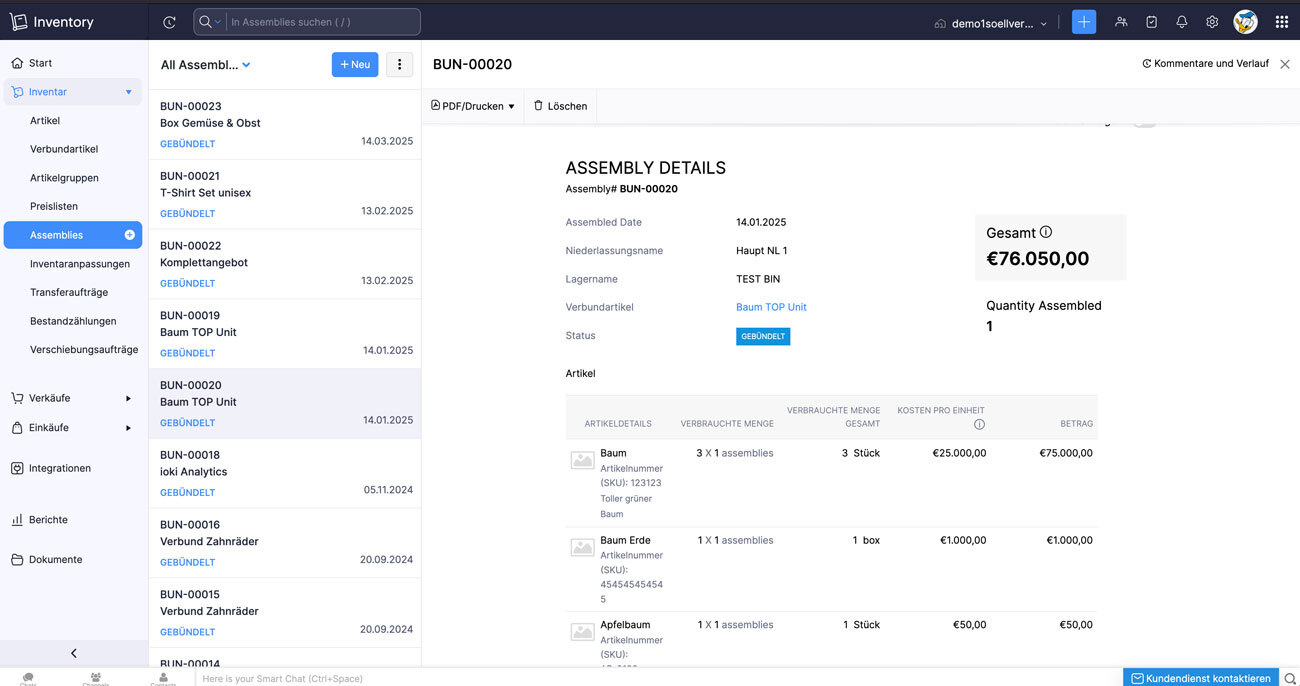The height and width of the screenshot is (686, 1300).
Task: Open the demo1soellver organization dropdown
Action: click(x=991, y=23)
